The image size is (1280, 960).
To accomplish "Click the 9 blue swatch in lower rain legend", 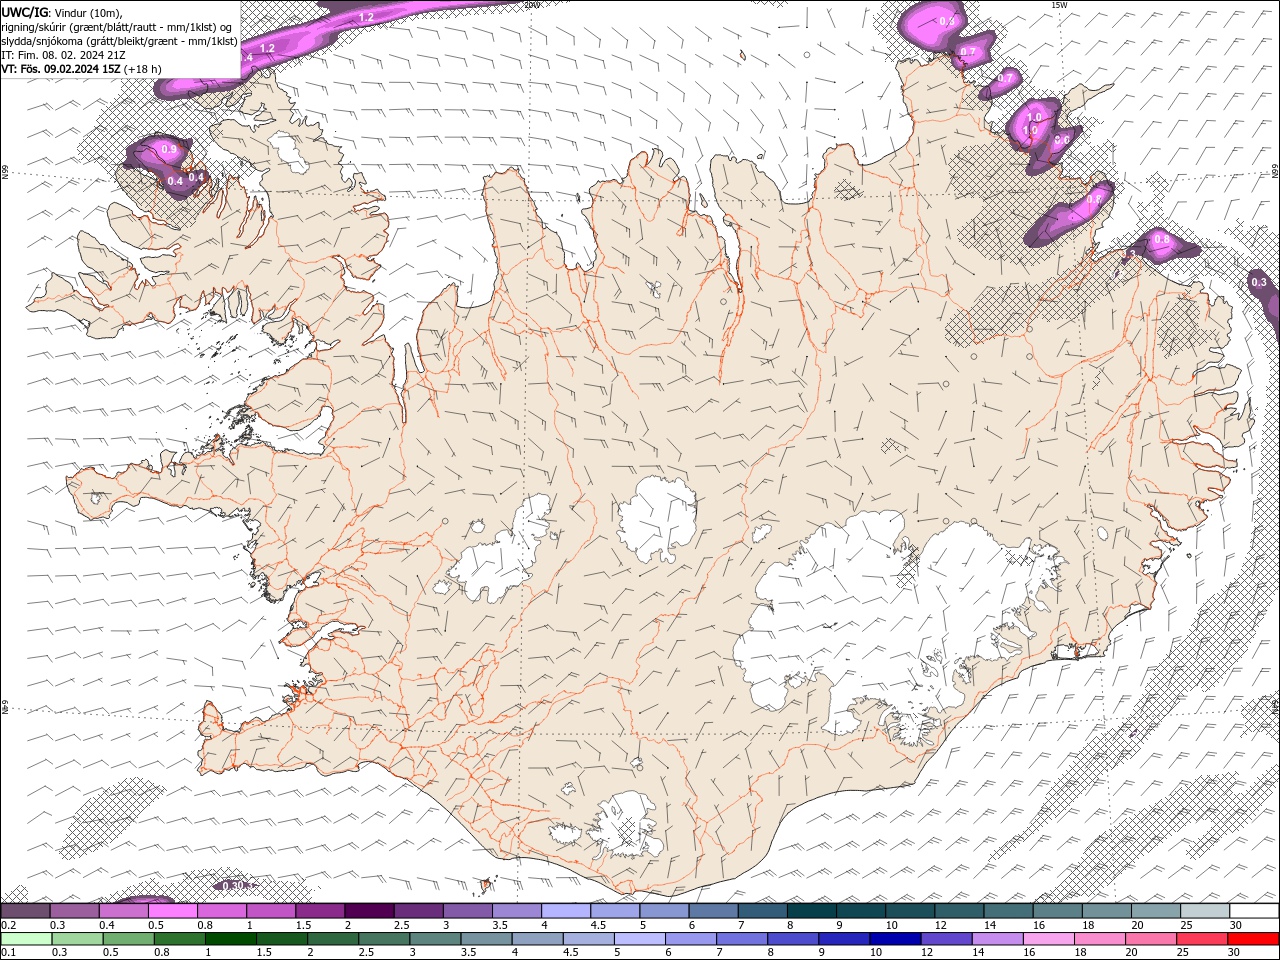I will [x=845, y=939].
